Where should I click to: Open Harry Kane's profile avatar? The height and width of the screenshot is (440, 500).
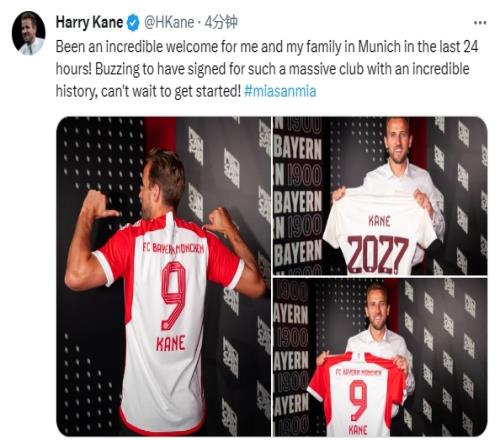tap(29, 33)
